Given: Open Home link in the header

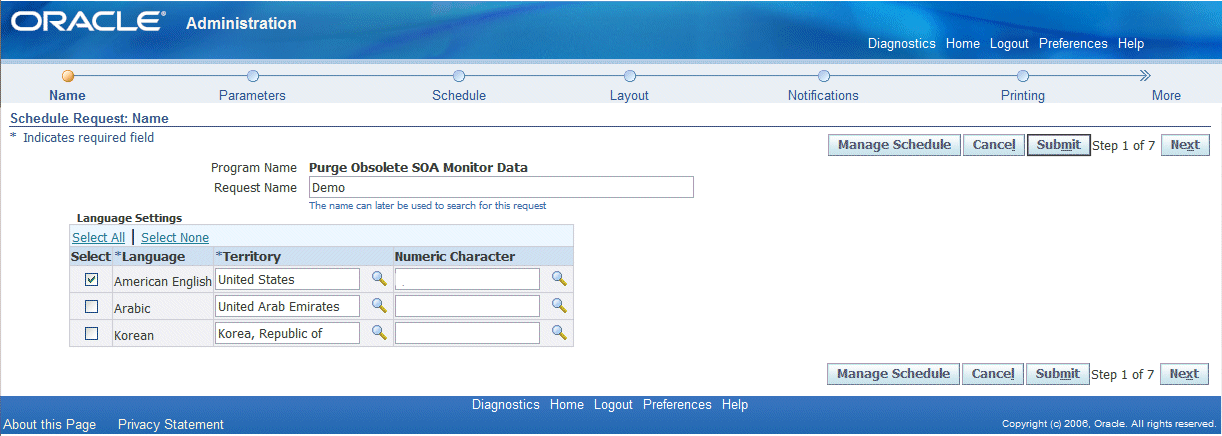Looking at the screenshot, I should coord(963,44).
